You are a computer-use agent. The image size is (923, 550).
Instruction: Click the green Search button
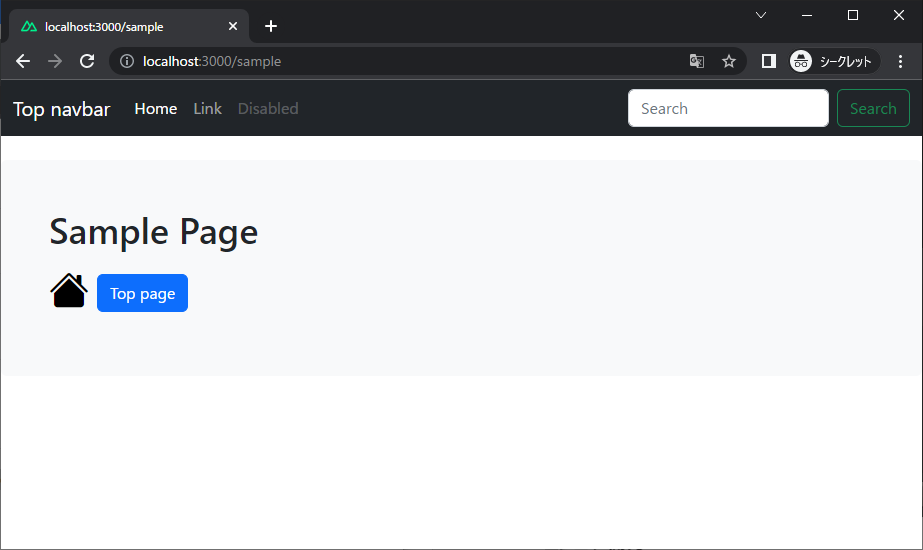(x=873, y=108)
